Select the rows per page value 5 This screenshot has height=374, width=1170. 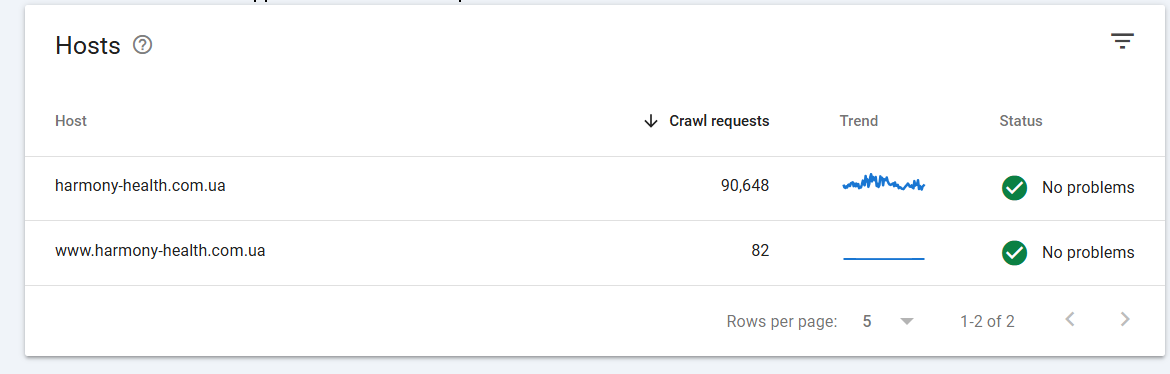tap(867, 322)
